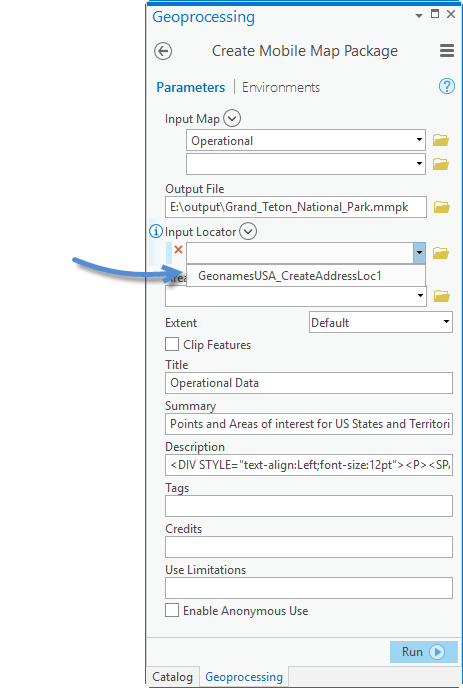Expand Input Map chevron
463x688 pixels.
[x=232, y=118]
